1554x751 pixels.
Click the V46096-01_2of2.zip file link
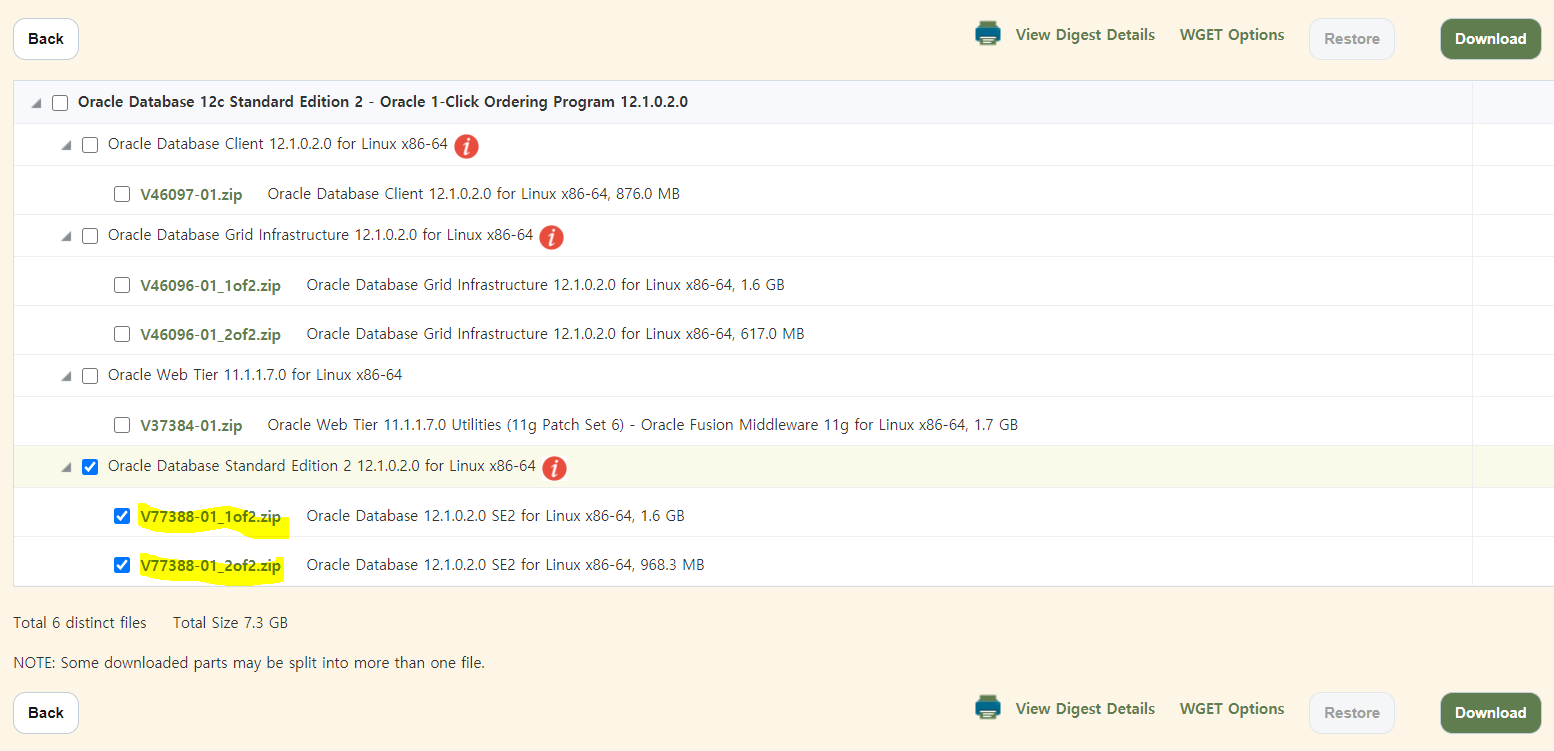210,334
